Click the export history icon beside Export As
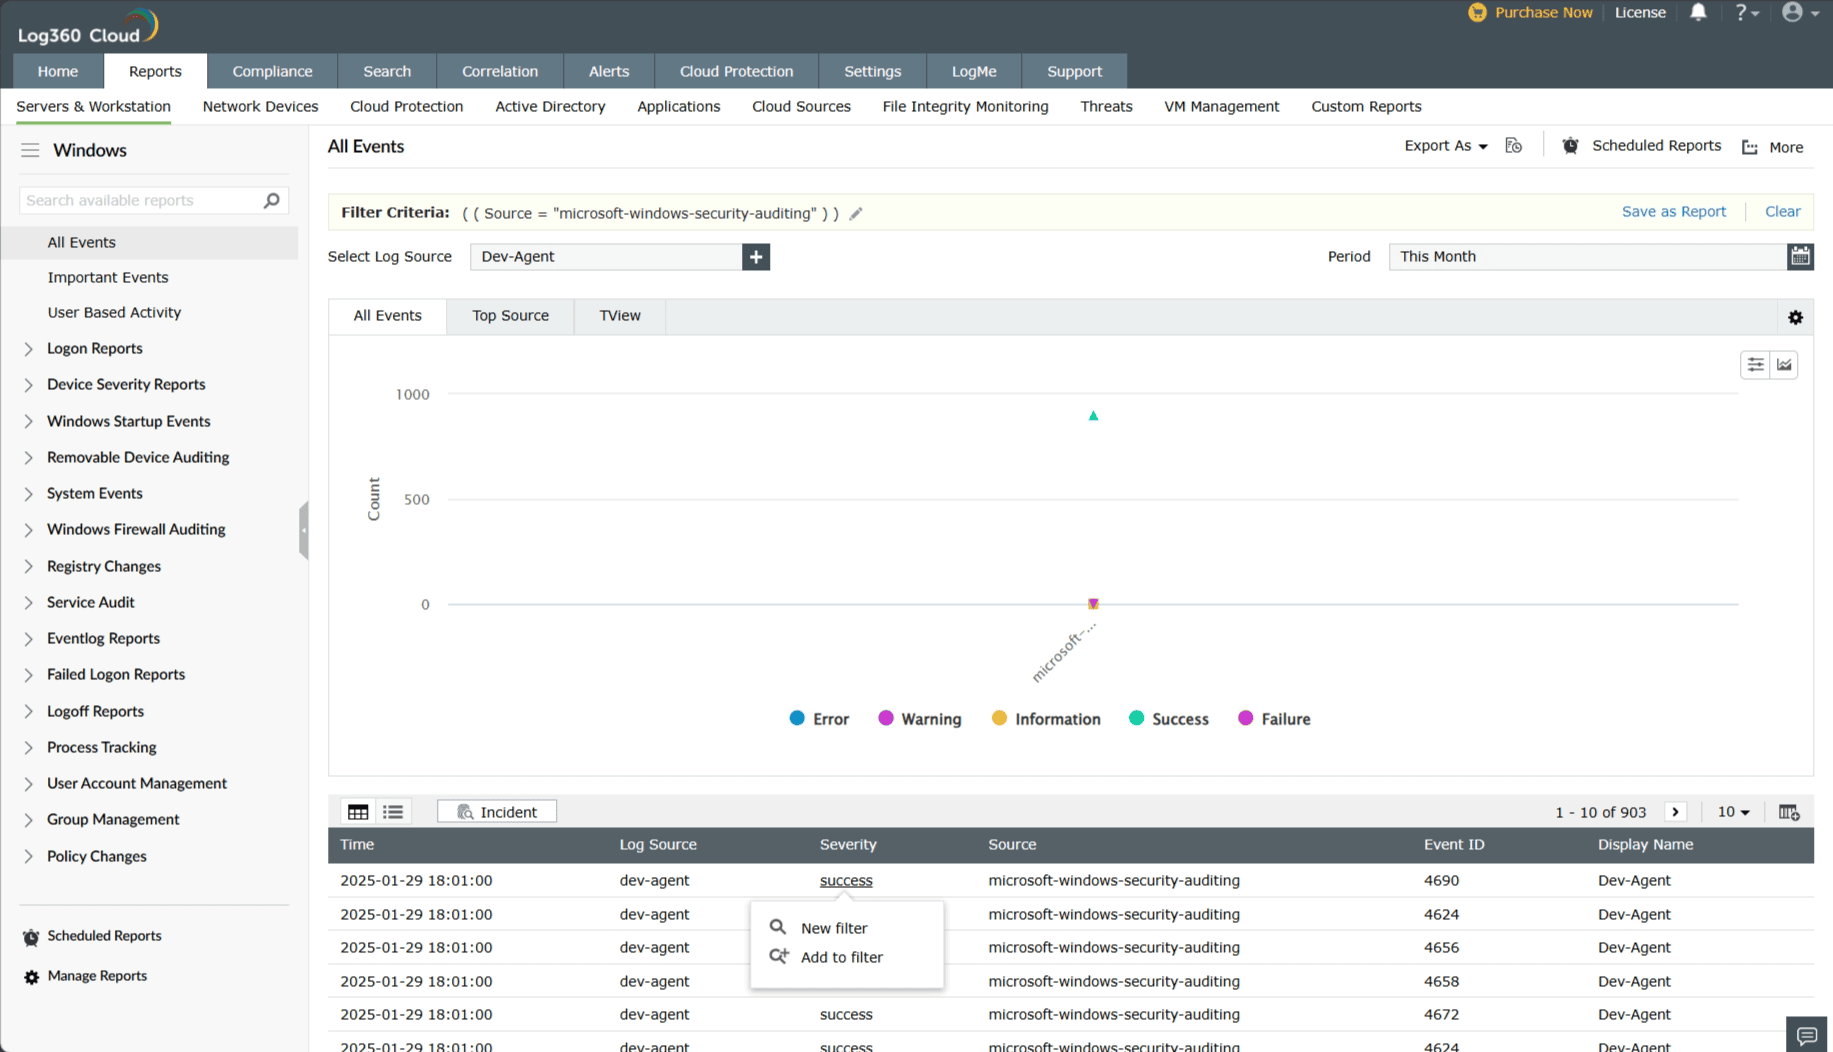Viewport: 1833px width, 1052px height. 1514,146
